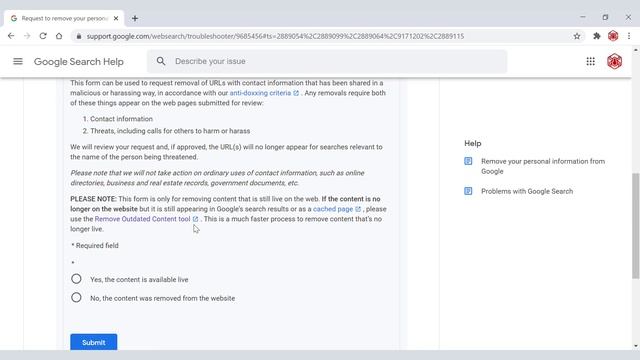
Task: Open the Google apps grid
Action: tap(590, 61)
